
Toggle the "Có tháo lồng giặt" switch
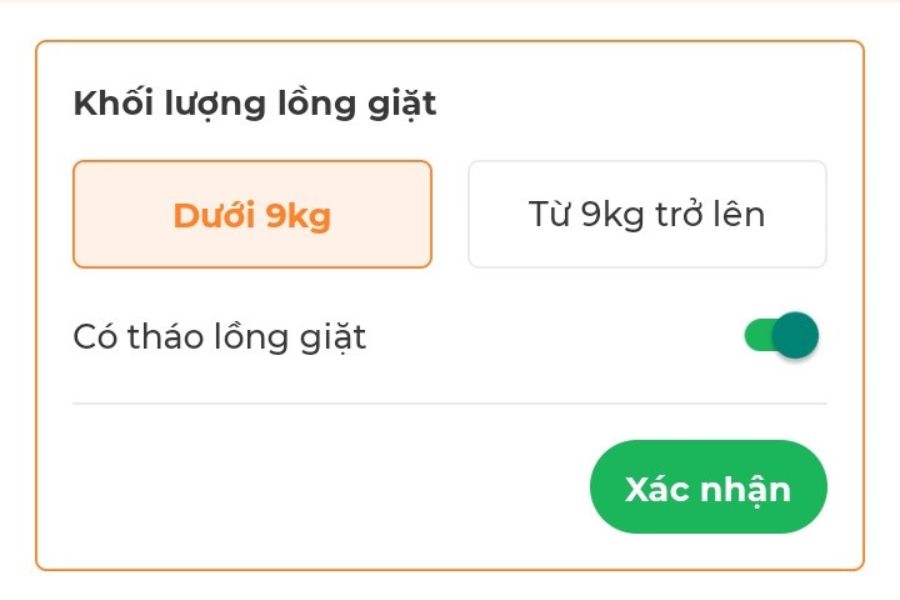781,336
